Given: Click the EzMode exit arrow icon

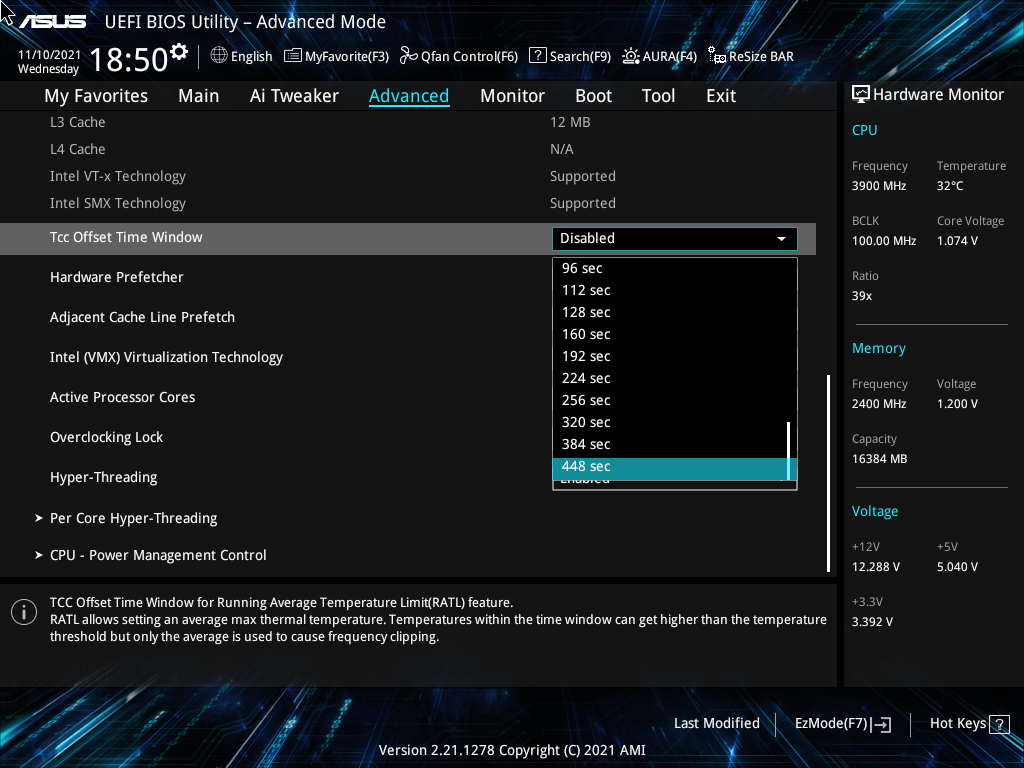Looking at the screenshot, I should pos(882,724).
